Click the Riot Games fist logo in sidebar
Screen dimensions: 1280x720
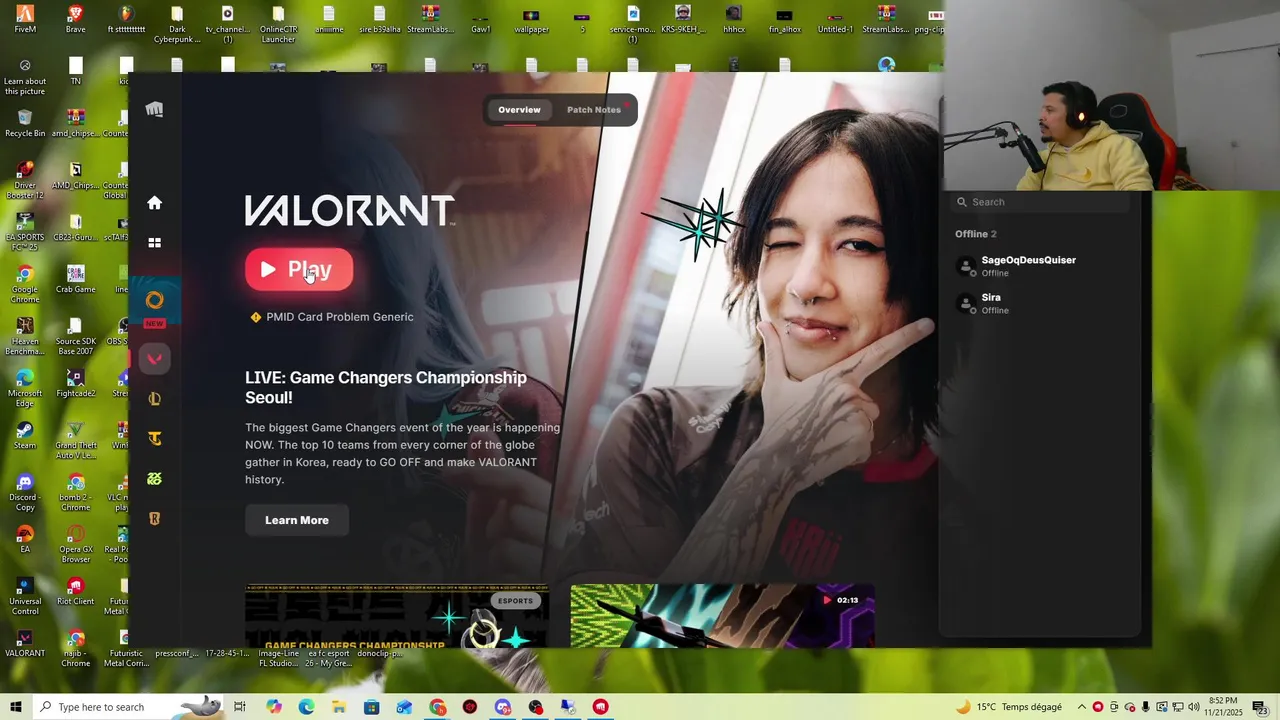click(154, 110)
